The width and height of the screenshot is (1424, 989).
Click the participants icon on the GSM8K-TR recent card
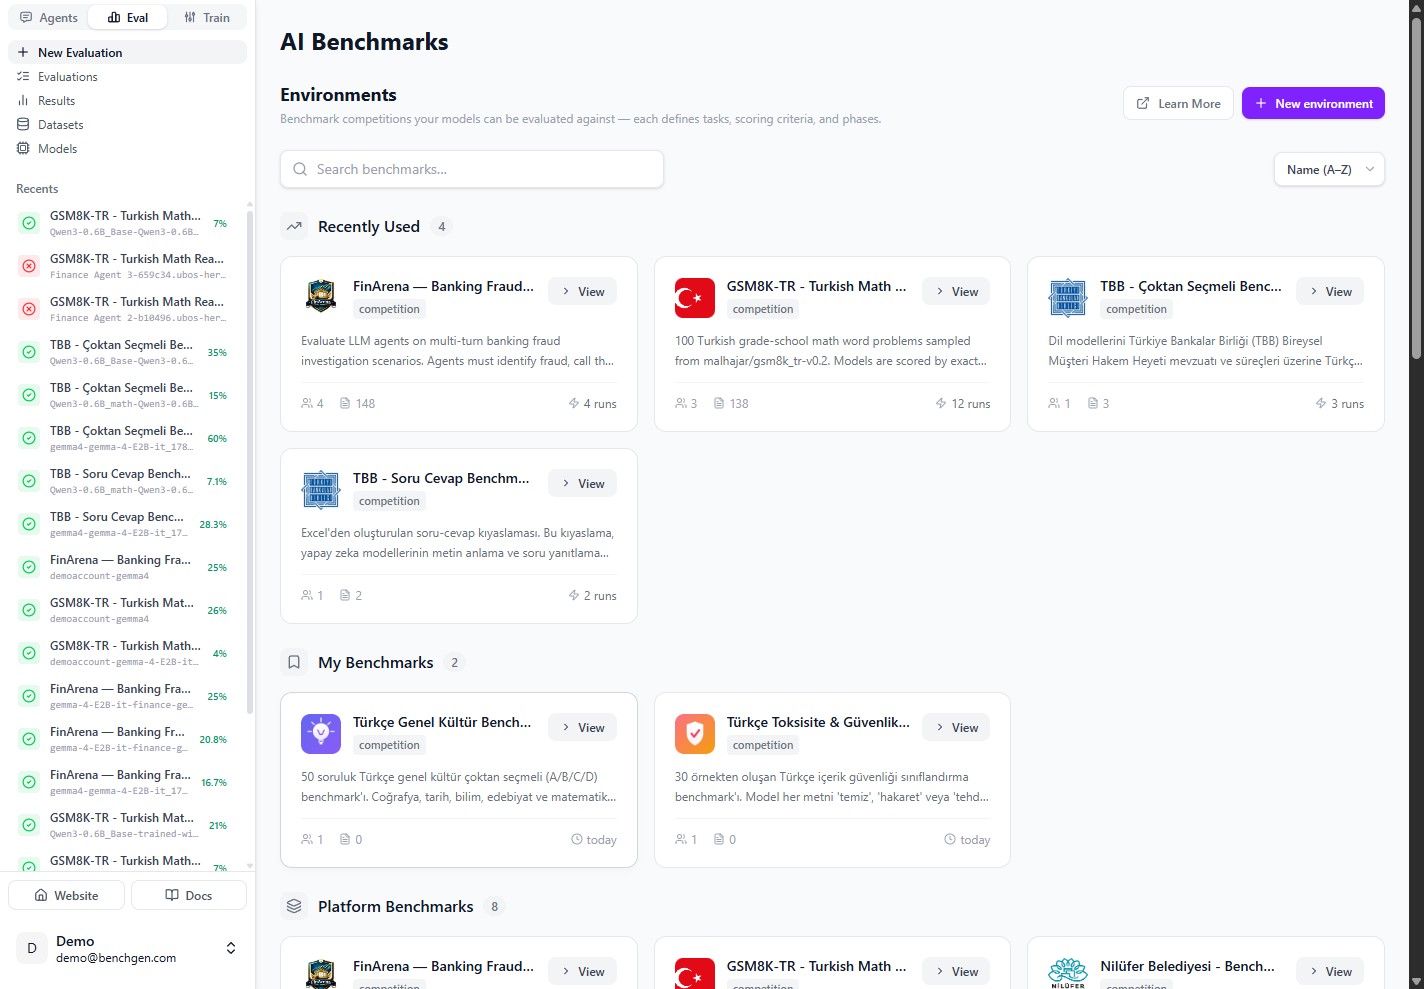[x=681, y=404]
